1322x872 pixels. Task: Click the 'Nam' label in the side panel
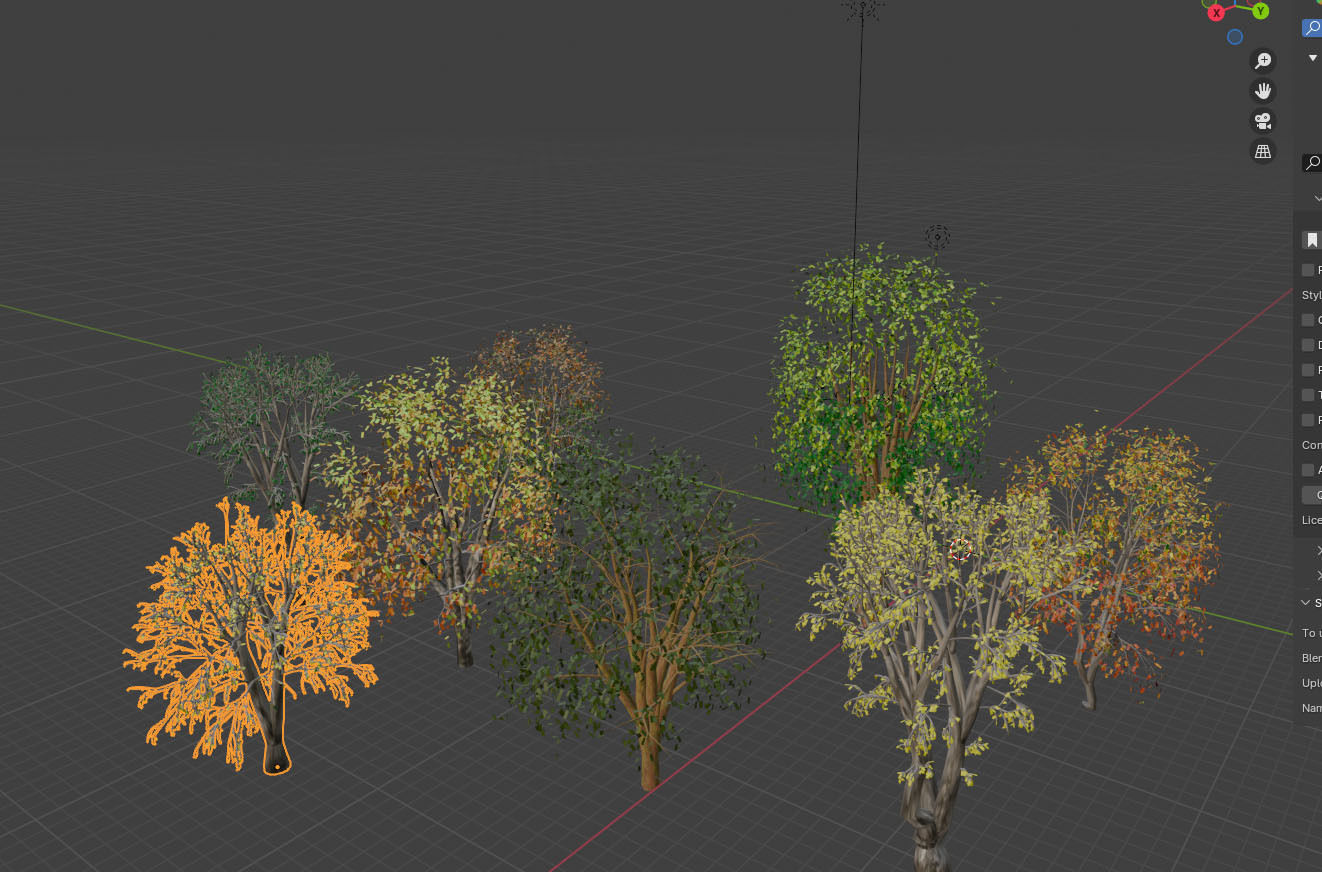click(x=1311, y=708)
